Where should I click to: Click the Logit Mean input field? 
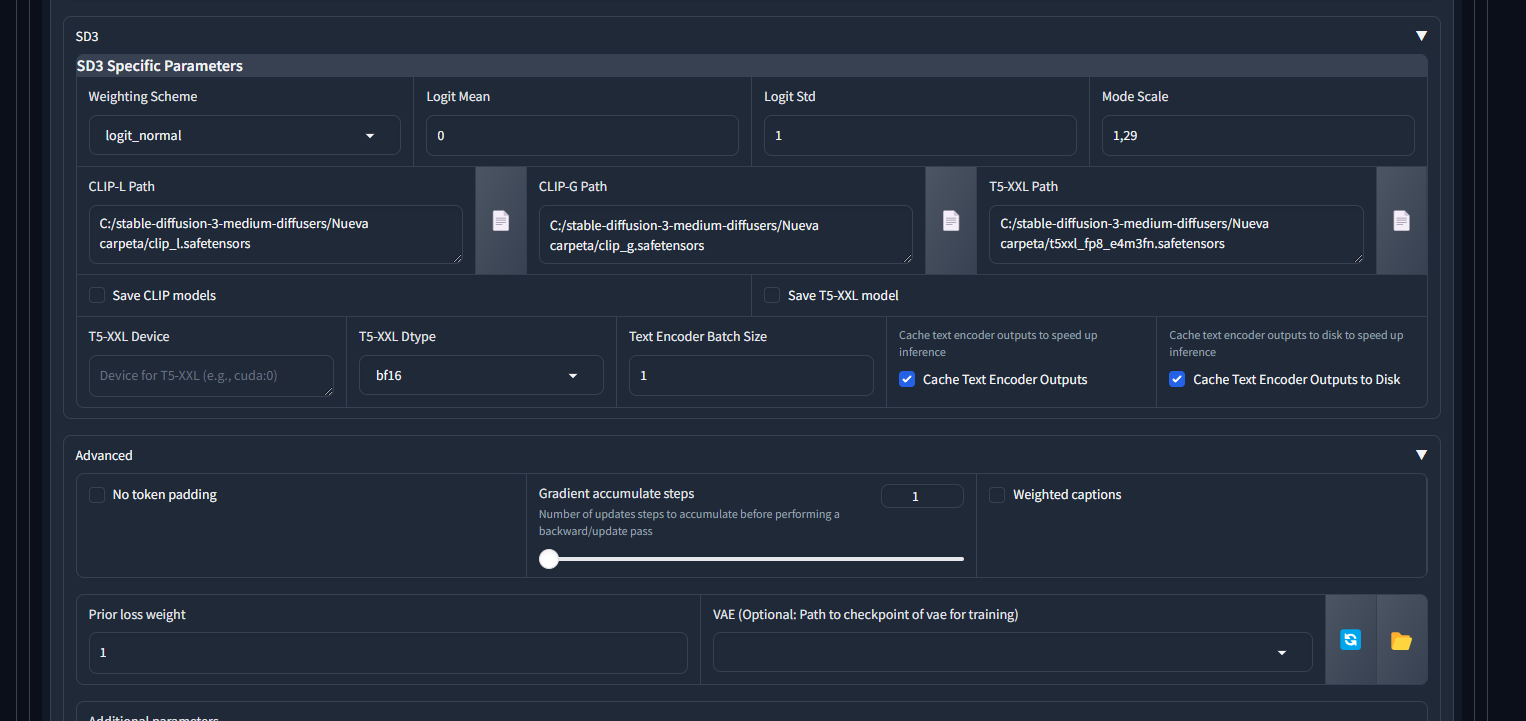pyautogui.click(x=582, y=135)
